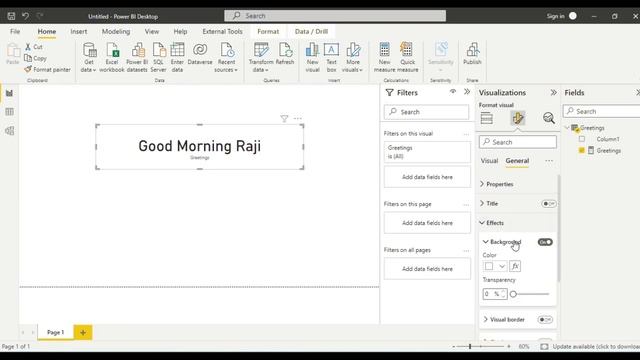The height and width of the screenshot is (360, 640).
Task: Toggle Filters pane visibility eye icon
Action: click(453, 92)
